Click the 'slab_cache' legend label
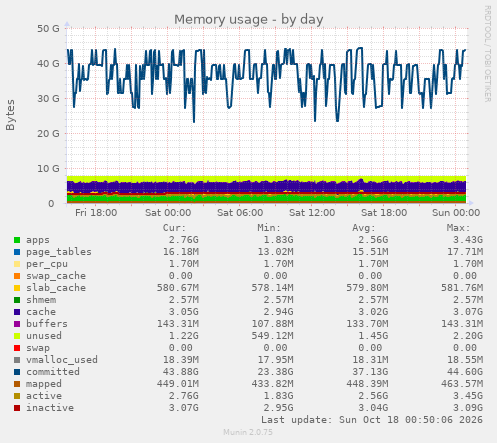The image size is (497, 443). tap(56, 288)
